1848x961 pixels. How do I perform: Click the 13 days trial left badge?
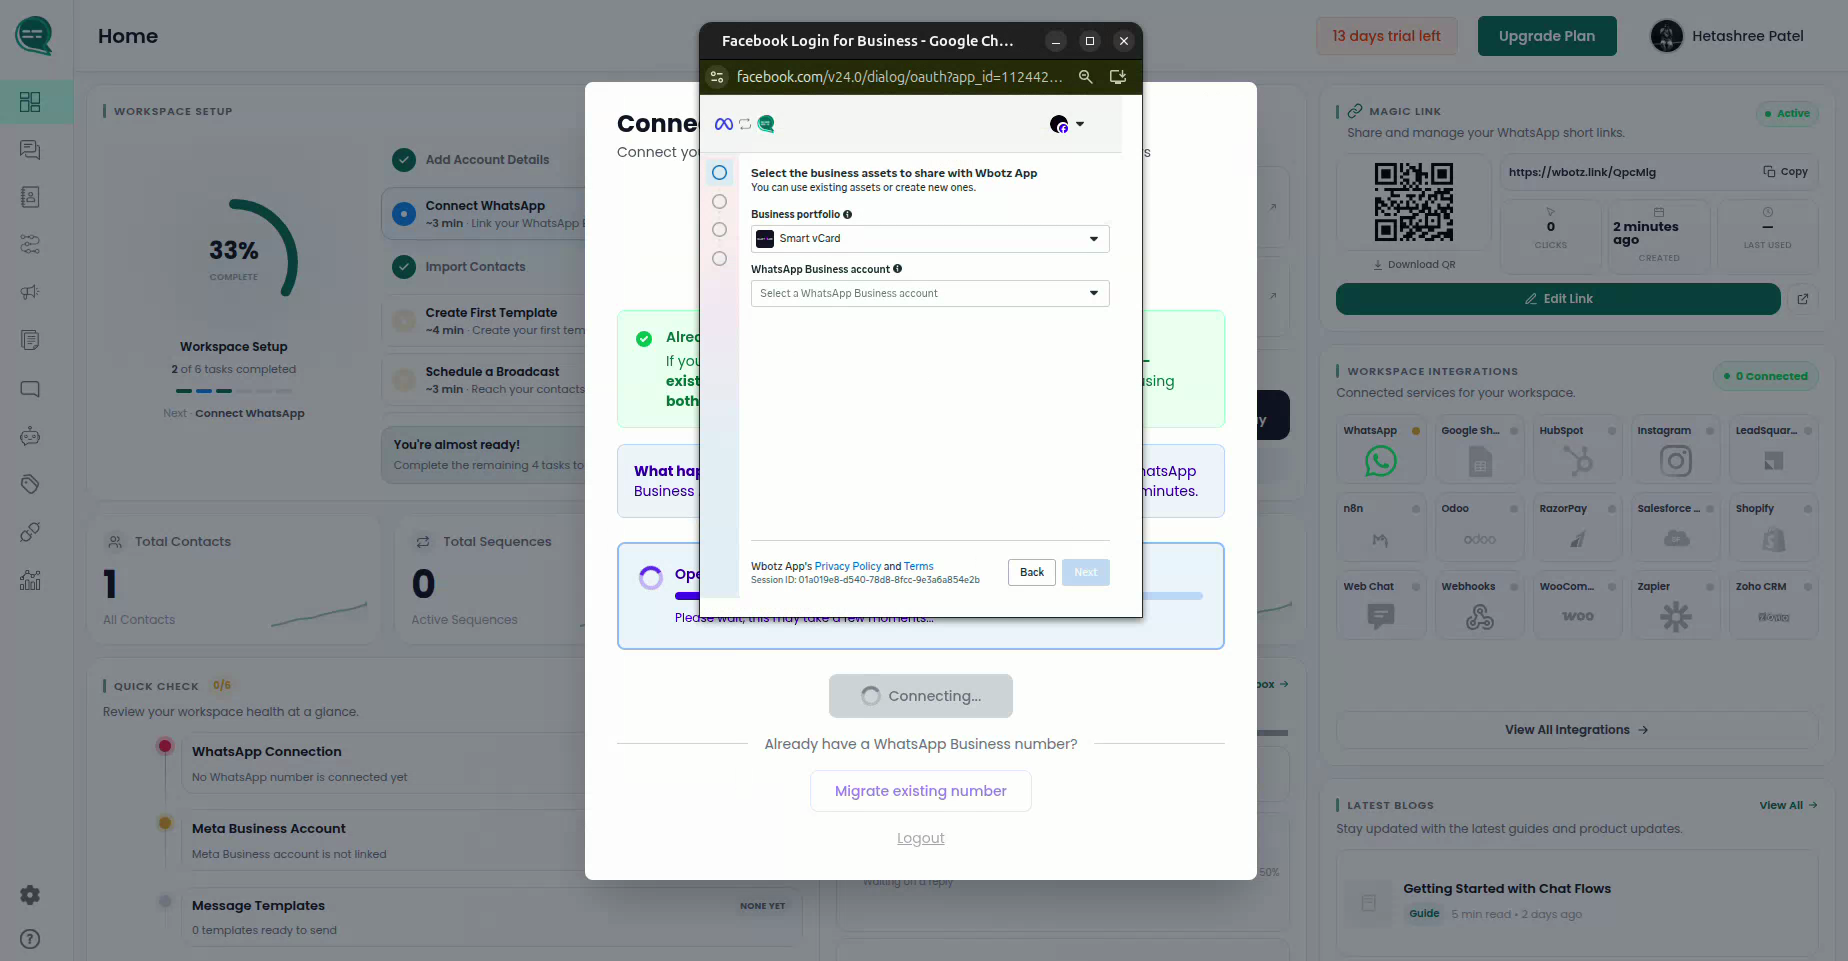tap(1386, 36)
